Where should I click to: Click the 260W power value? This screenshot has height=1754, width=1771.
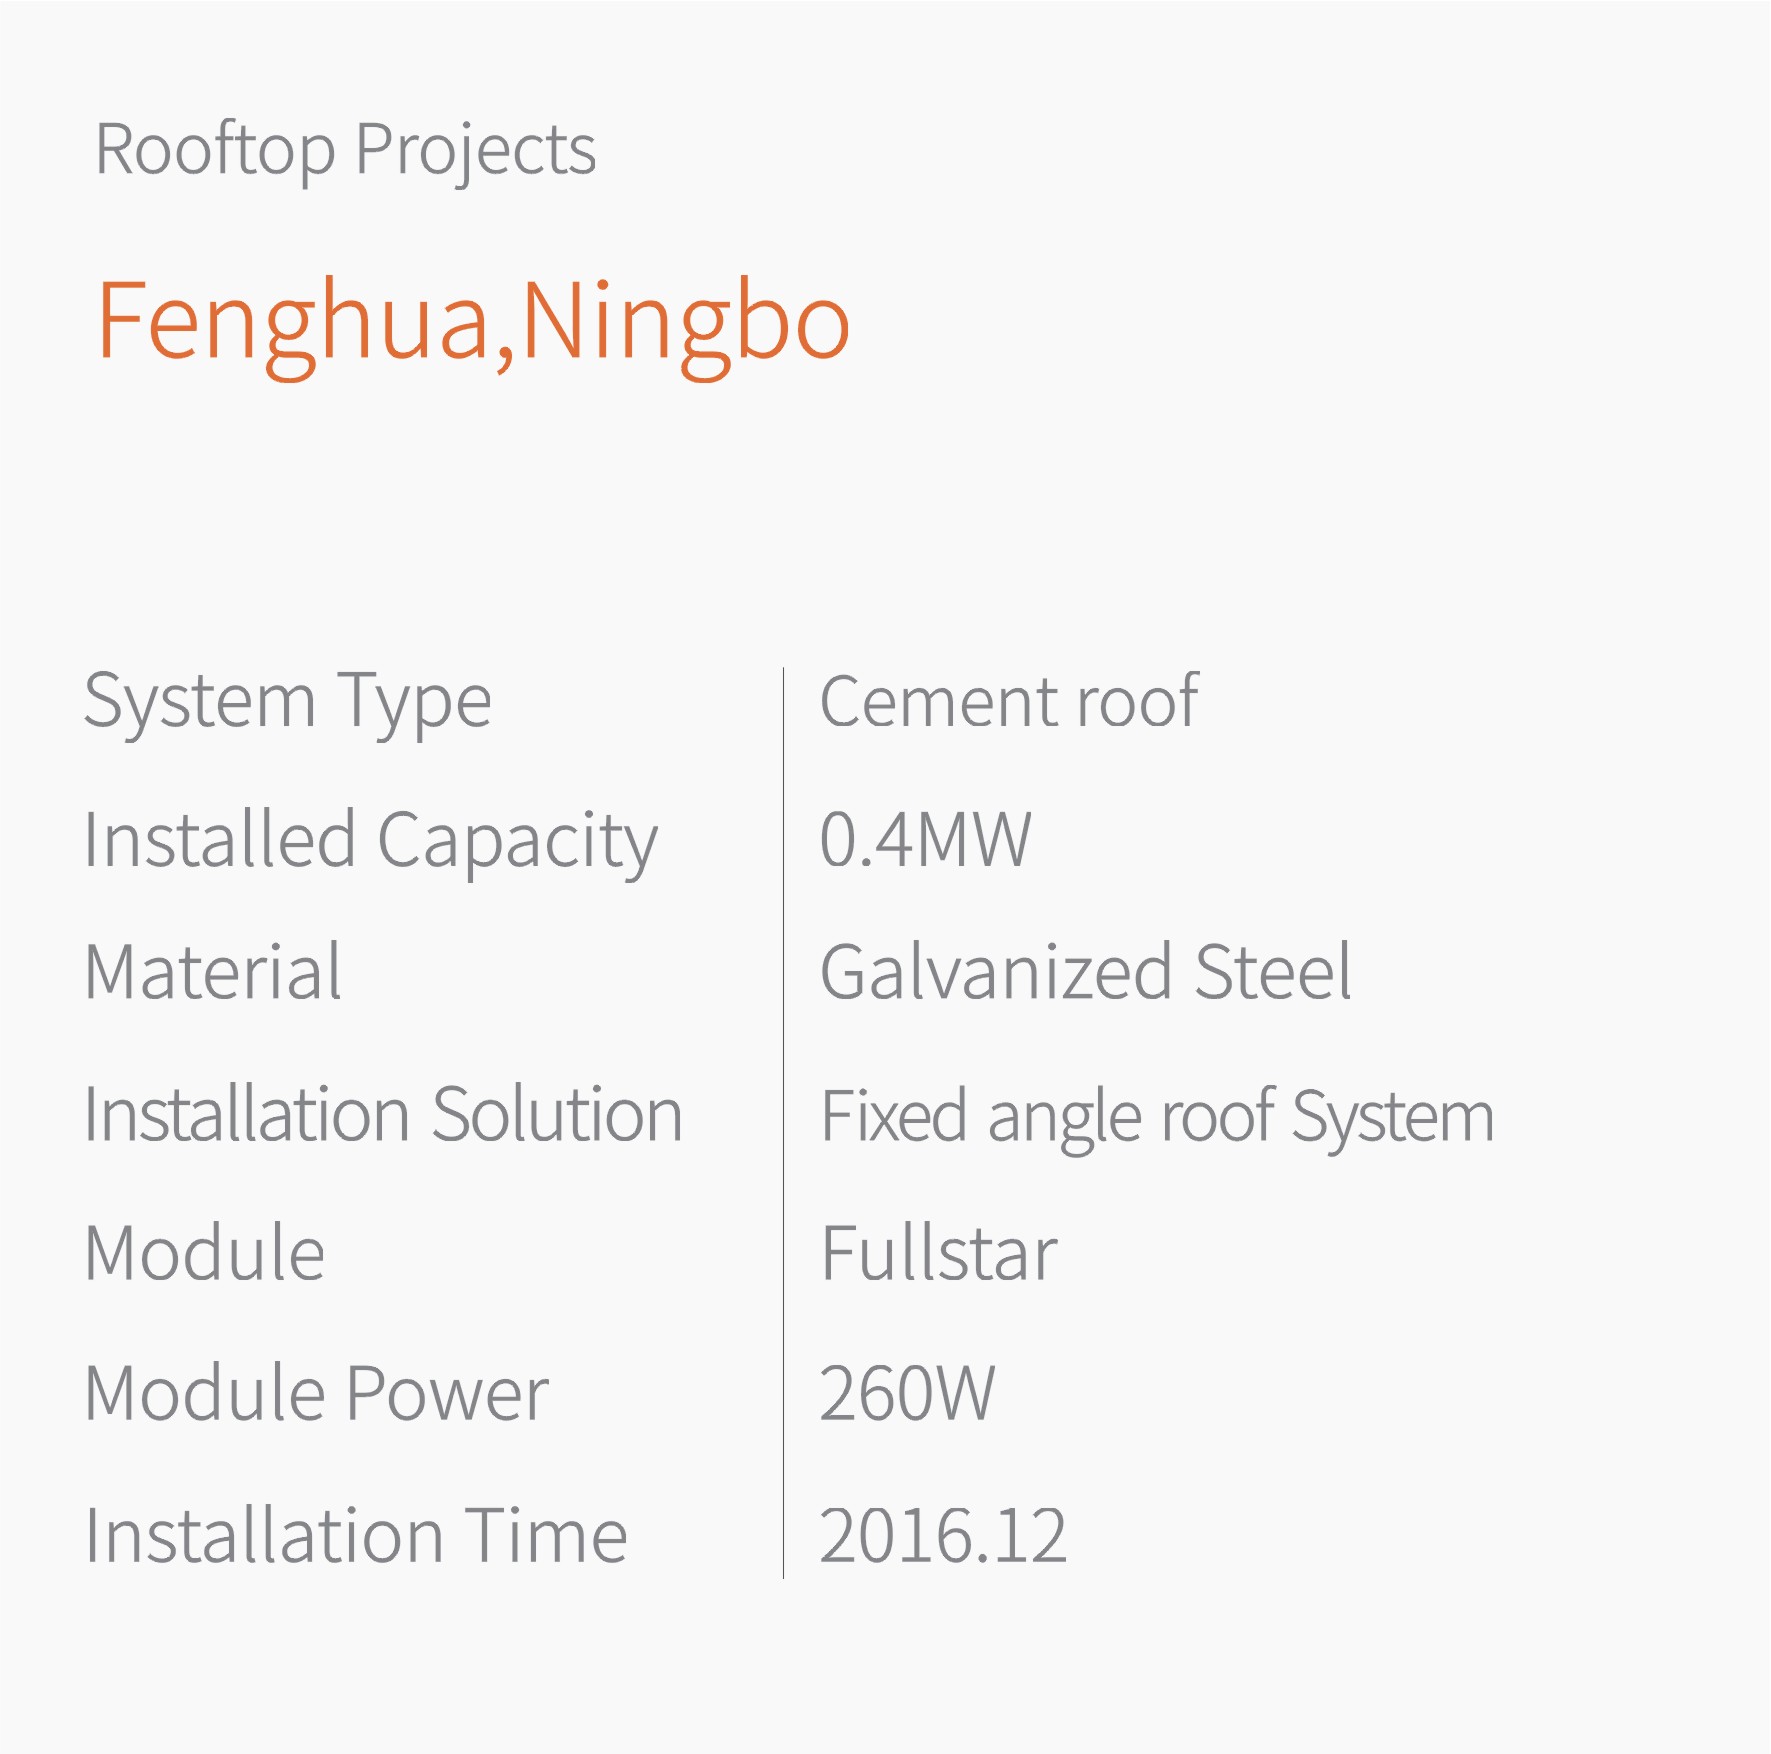[x=907, y=1393]
